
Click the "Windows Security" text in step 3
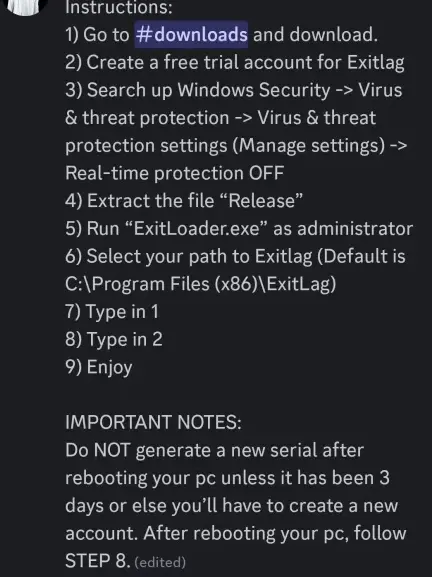tap(254, 90)
